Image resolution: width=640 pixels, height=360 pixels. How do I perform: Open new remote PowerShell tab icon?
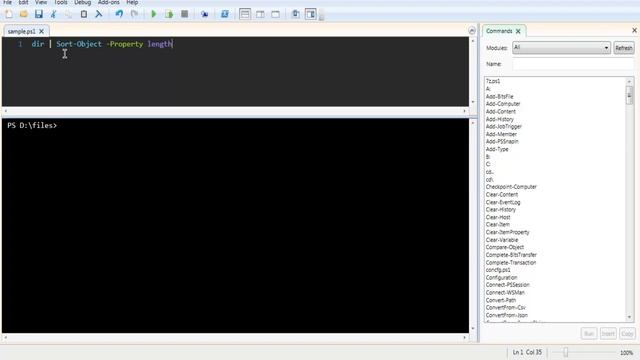(204, 14)
